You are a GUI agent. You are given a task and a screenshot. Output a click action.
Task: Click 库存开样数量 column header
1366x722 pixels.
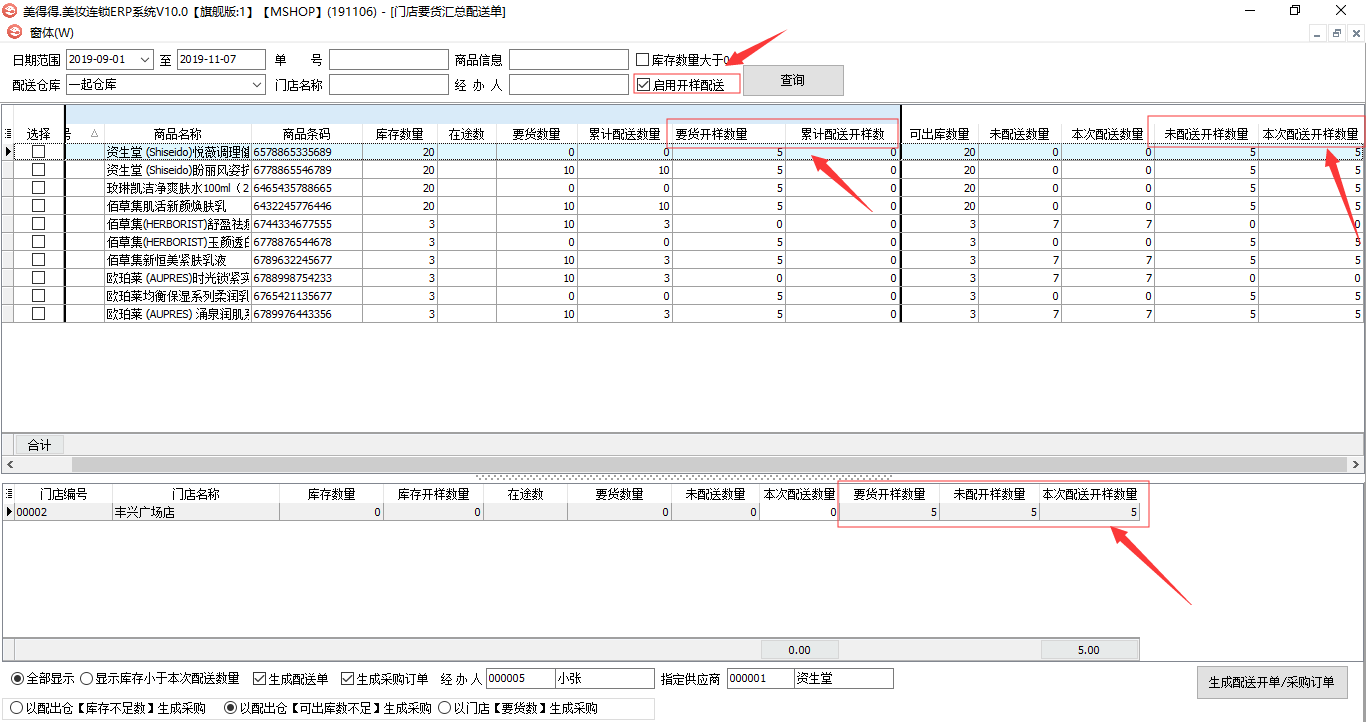tap(433, 494)
